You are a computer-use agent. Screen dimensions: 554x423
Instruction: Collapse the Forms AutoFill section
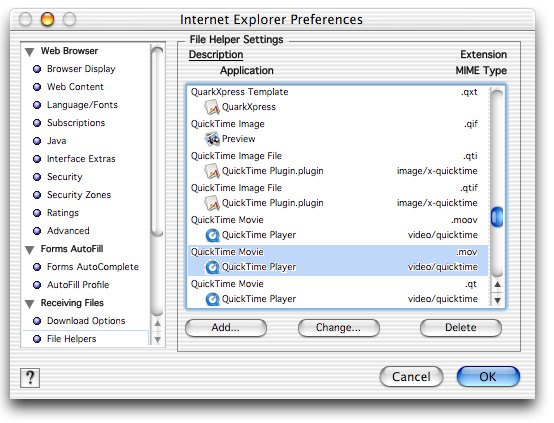[30, 250]
